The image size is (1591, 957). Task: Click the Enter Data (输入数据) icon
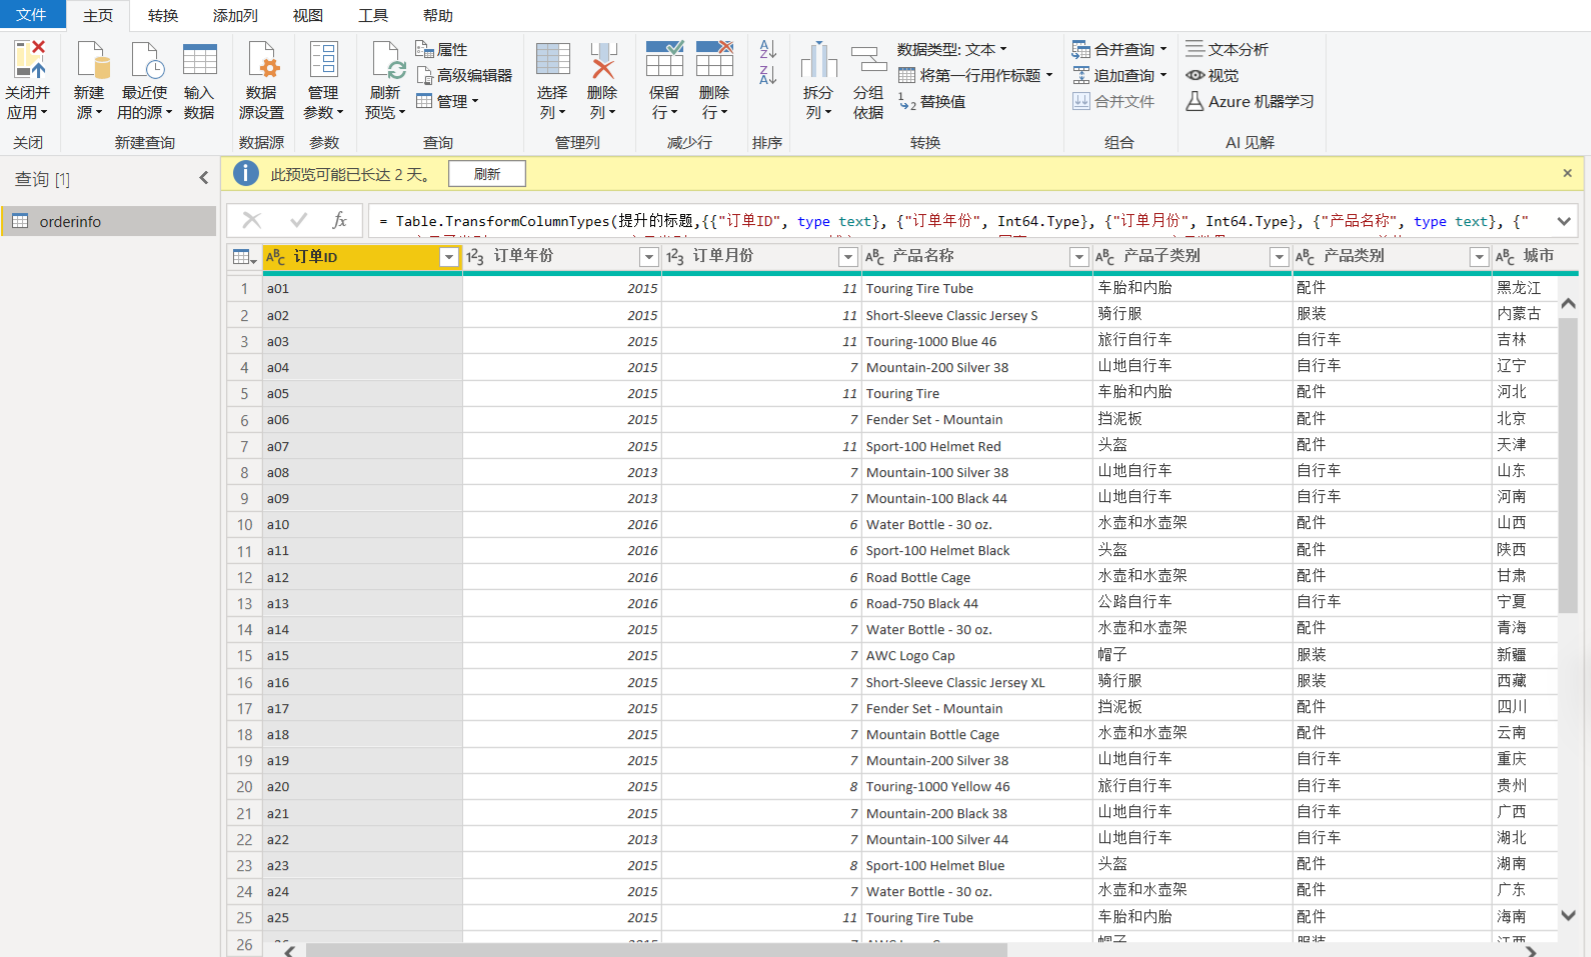tap(199, 60)
